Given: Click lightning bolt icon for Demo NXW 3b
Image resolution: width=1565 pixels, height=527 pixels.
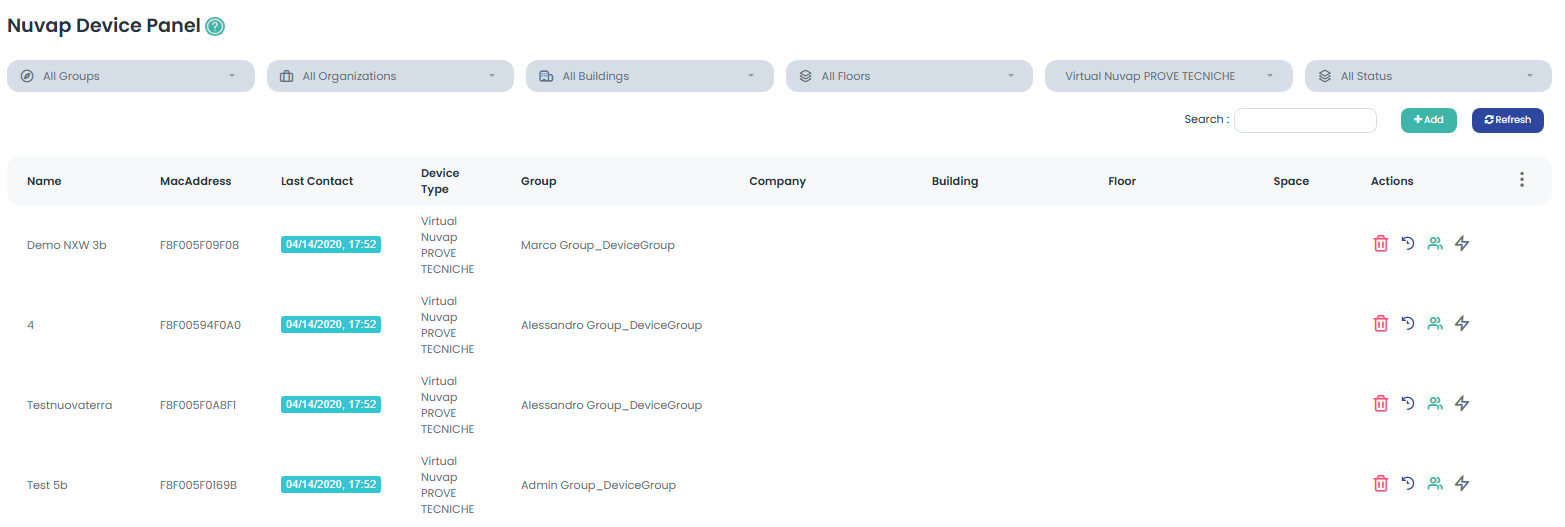Looking at the screenshot, I should 1462,243.
